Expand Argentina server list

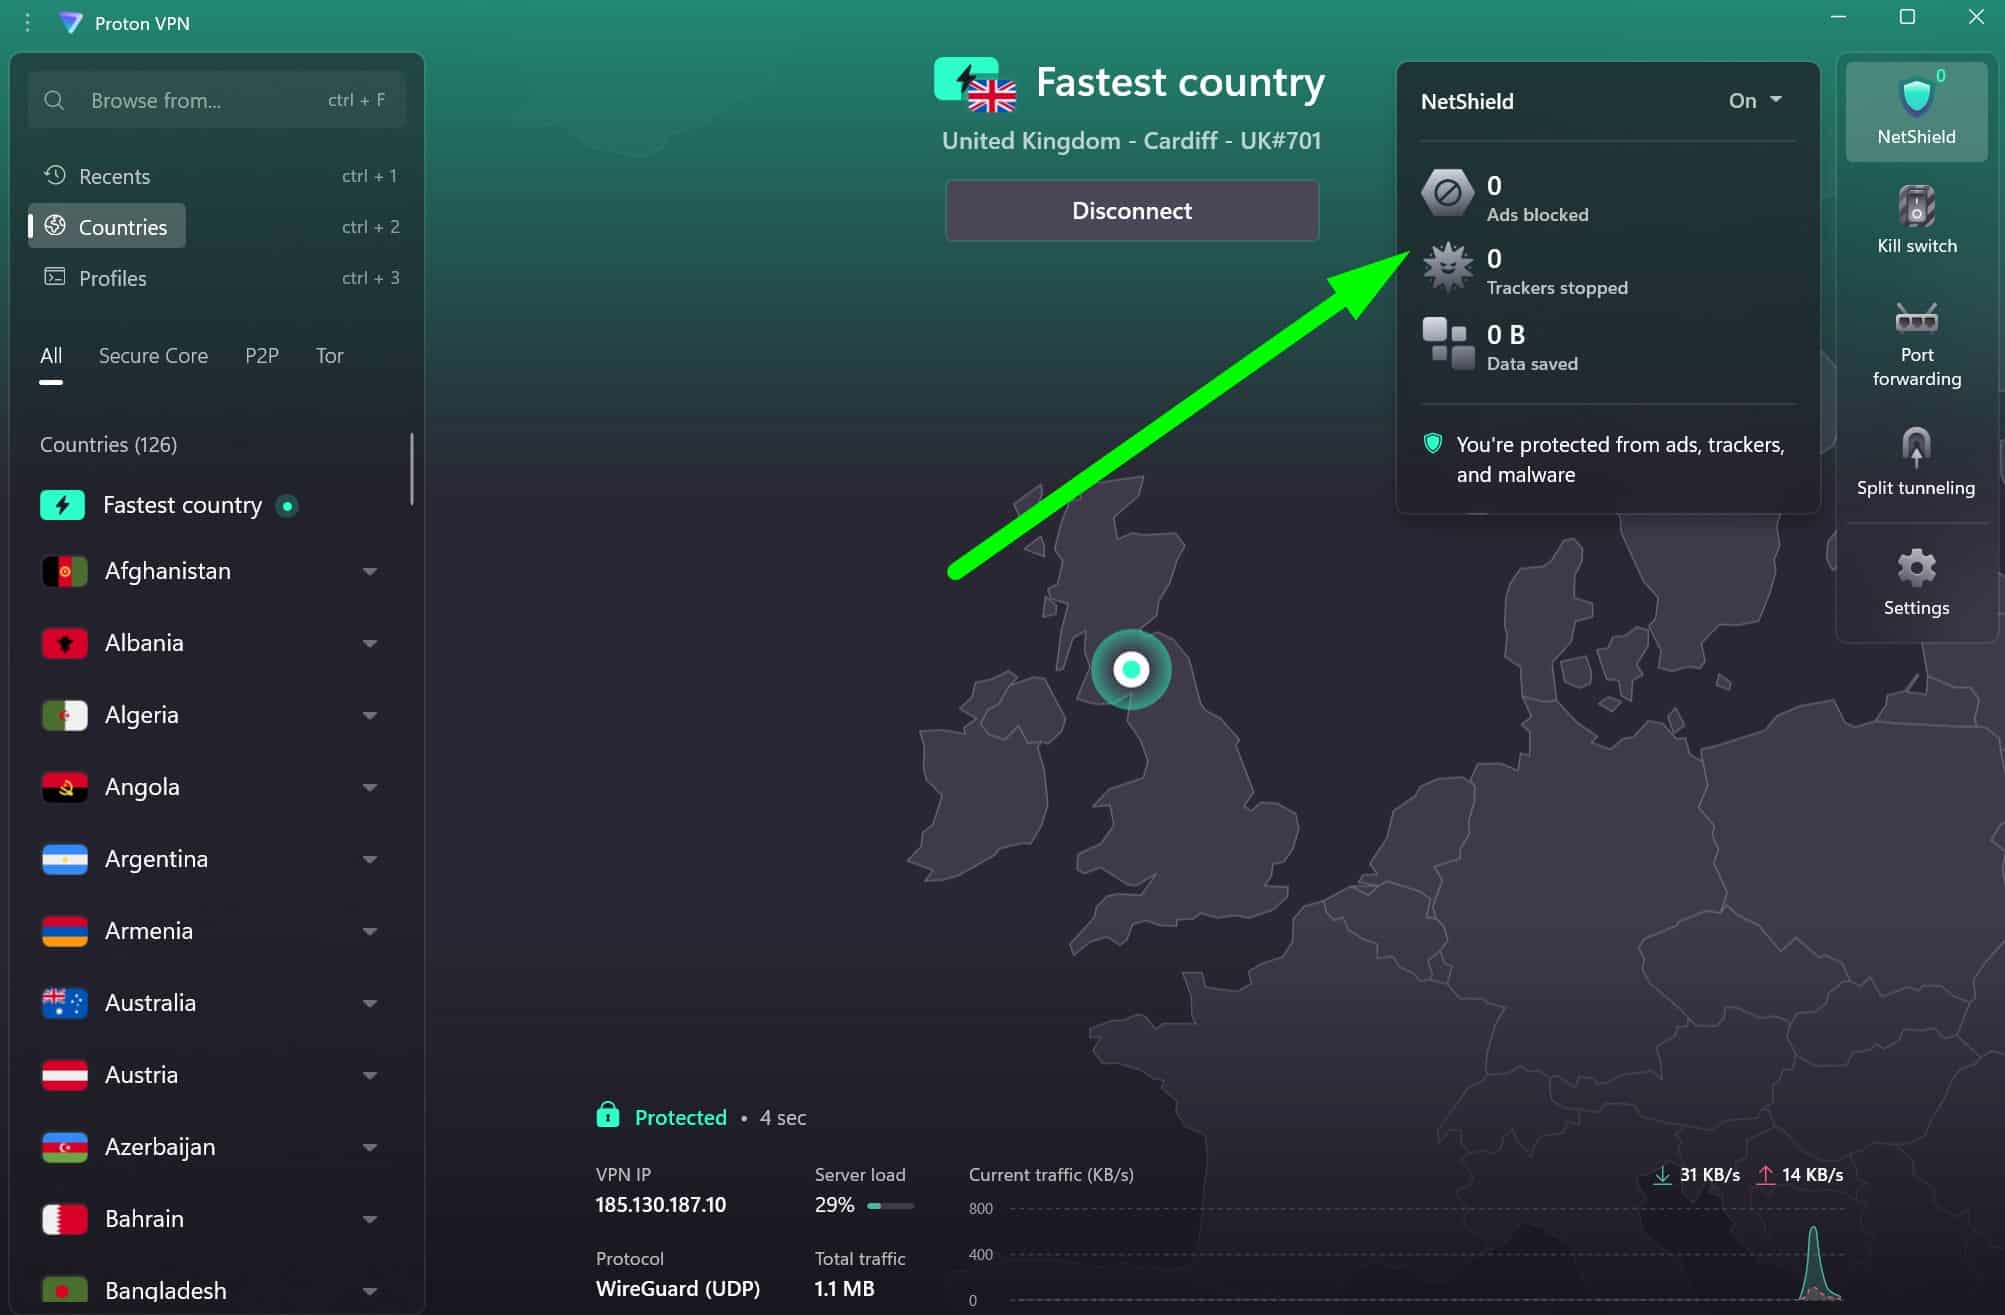[370, 859]
